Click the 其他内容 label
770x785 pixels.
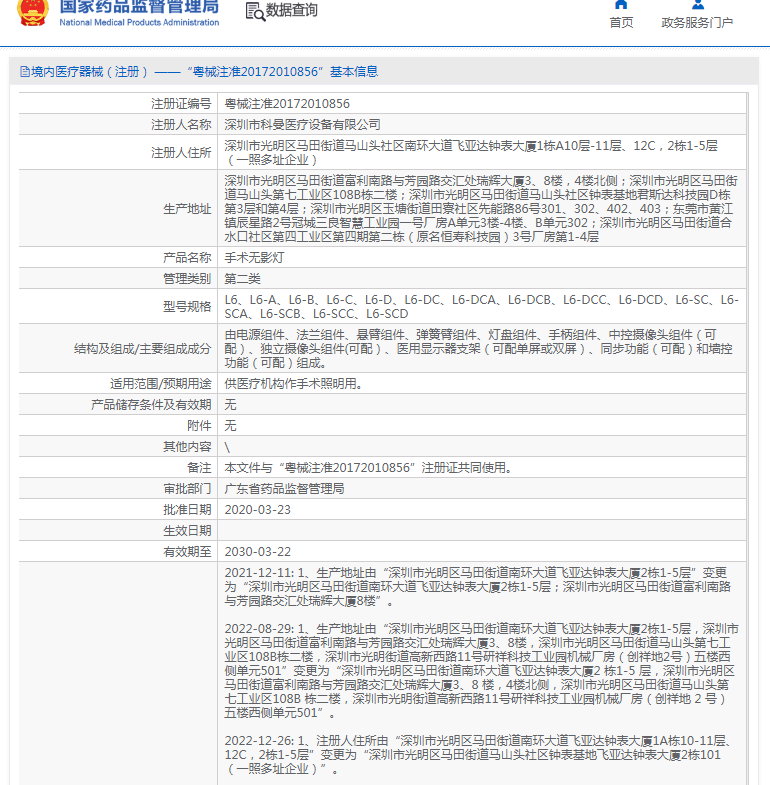187,447
